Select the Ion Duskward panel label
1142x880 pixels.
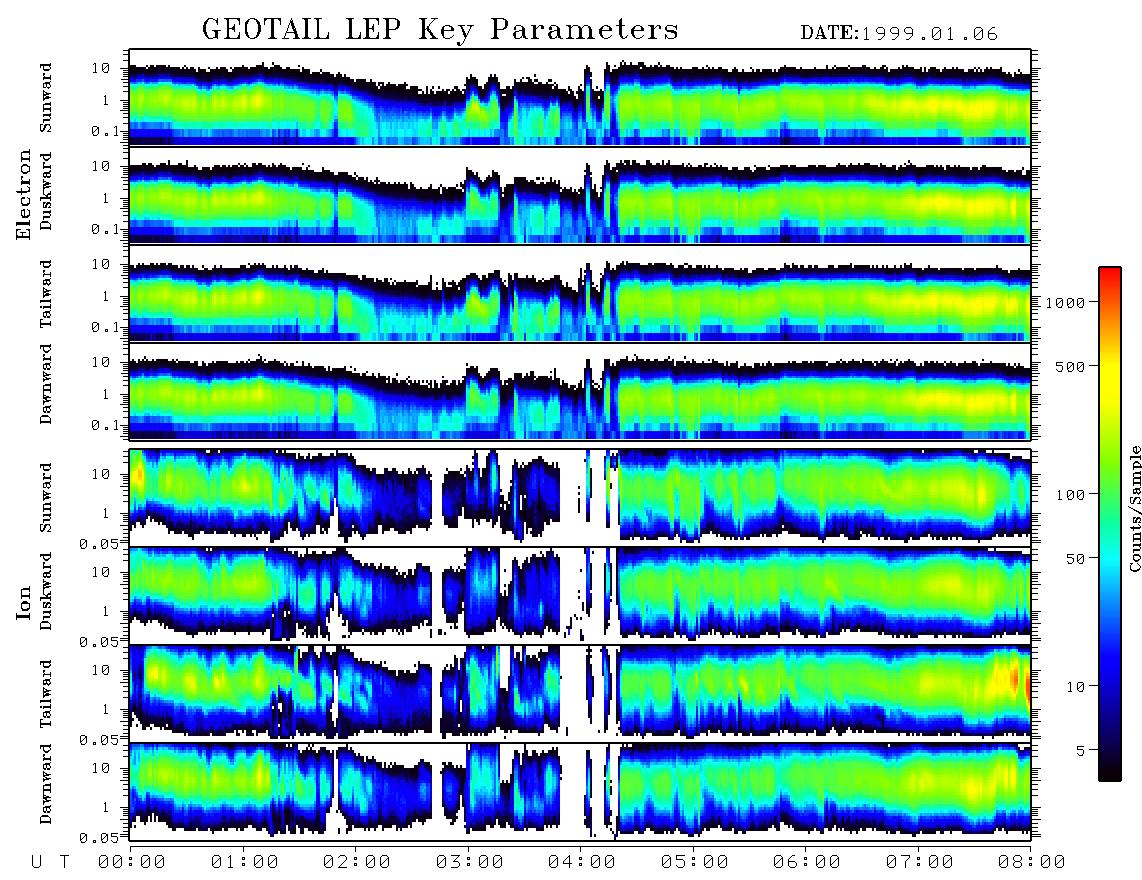[46, 591]
